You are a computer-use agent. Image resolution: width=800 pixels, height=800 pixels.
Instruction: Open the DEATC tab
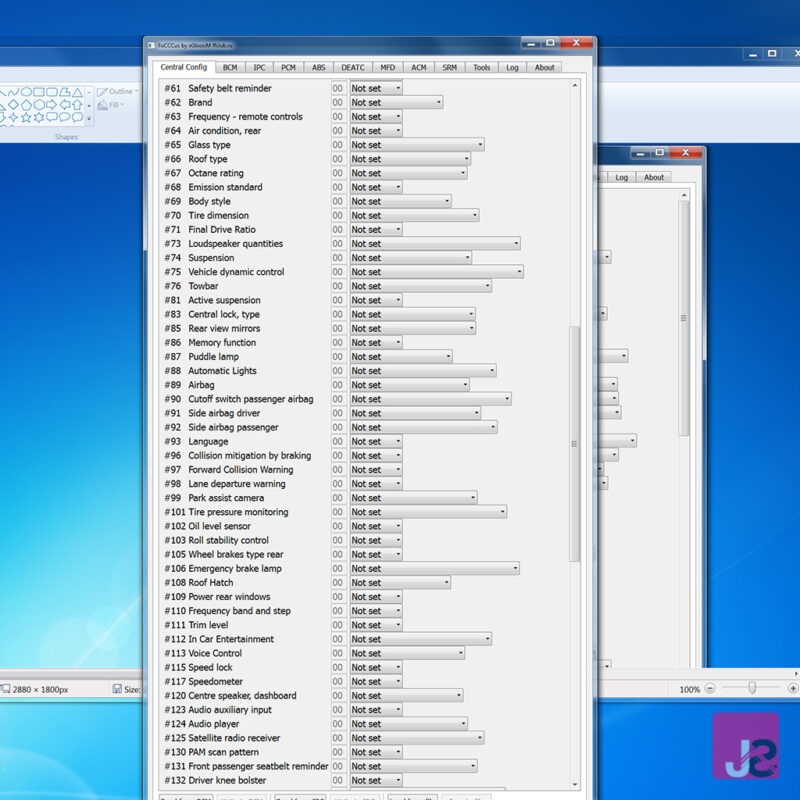click(x=353, y=67)
